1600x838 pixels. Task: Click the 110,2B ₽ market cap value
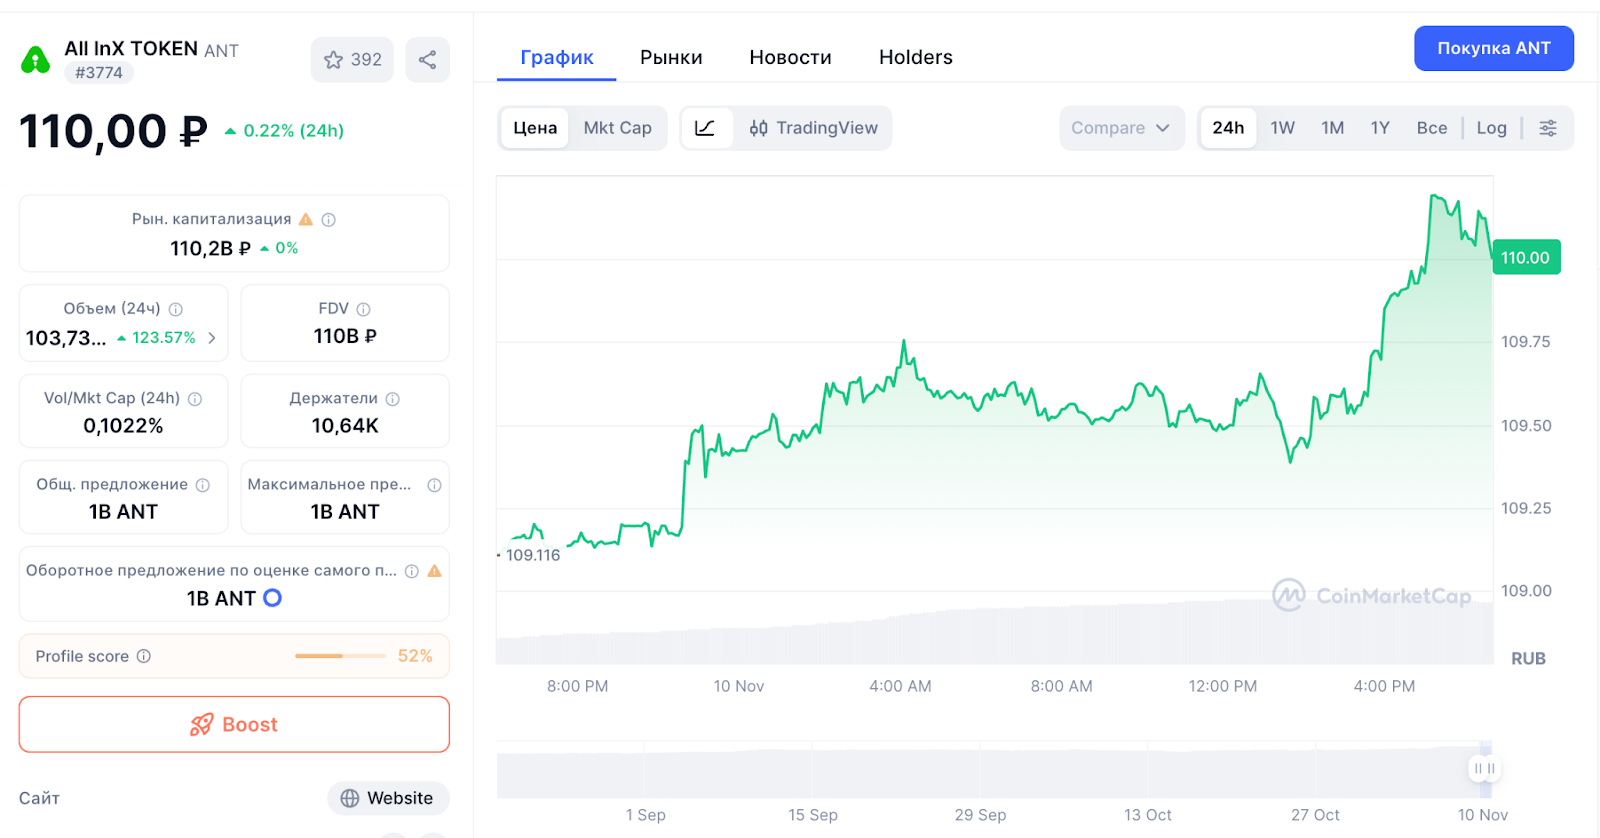pyautogui.click(x=211, y=248)
